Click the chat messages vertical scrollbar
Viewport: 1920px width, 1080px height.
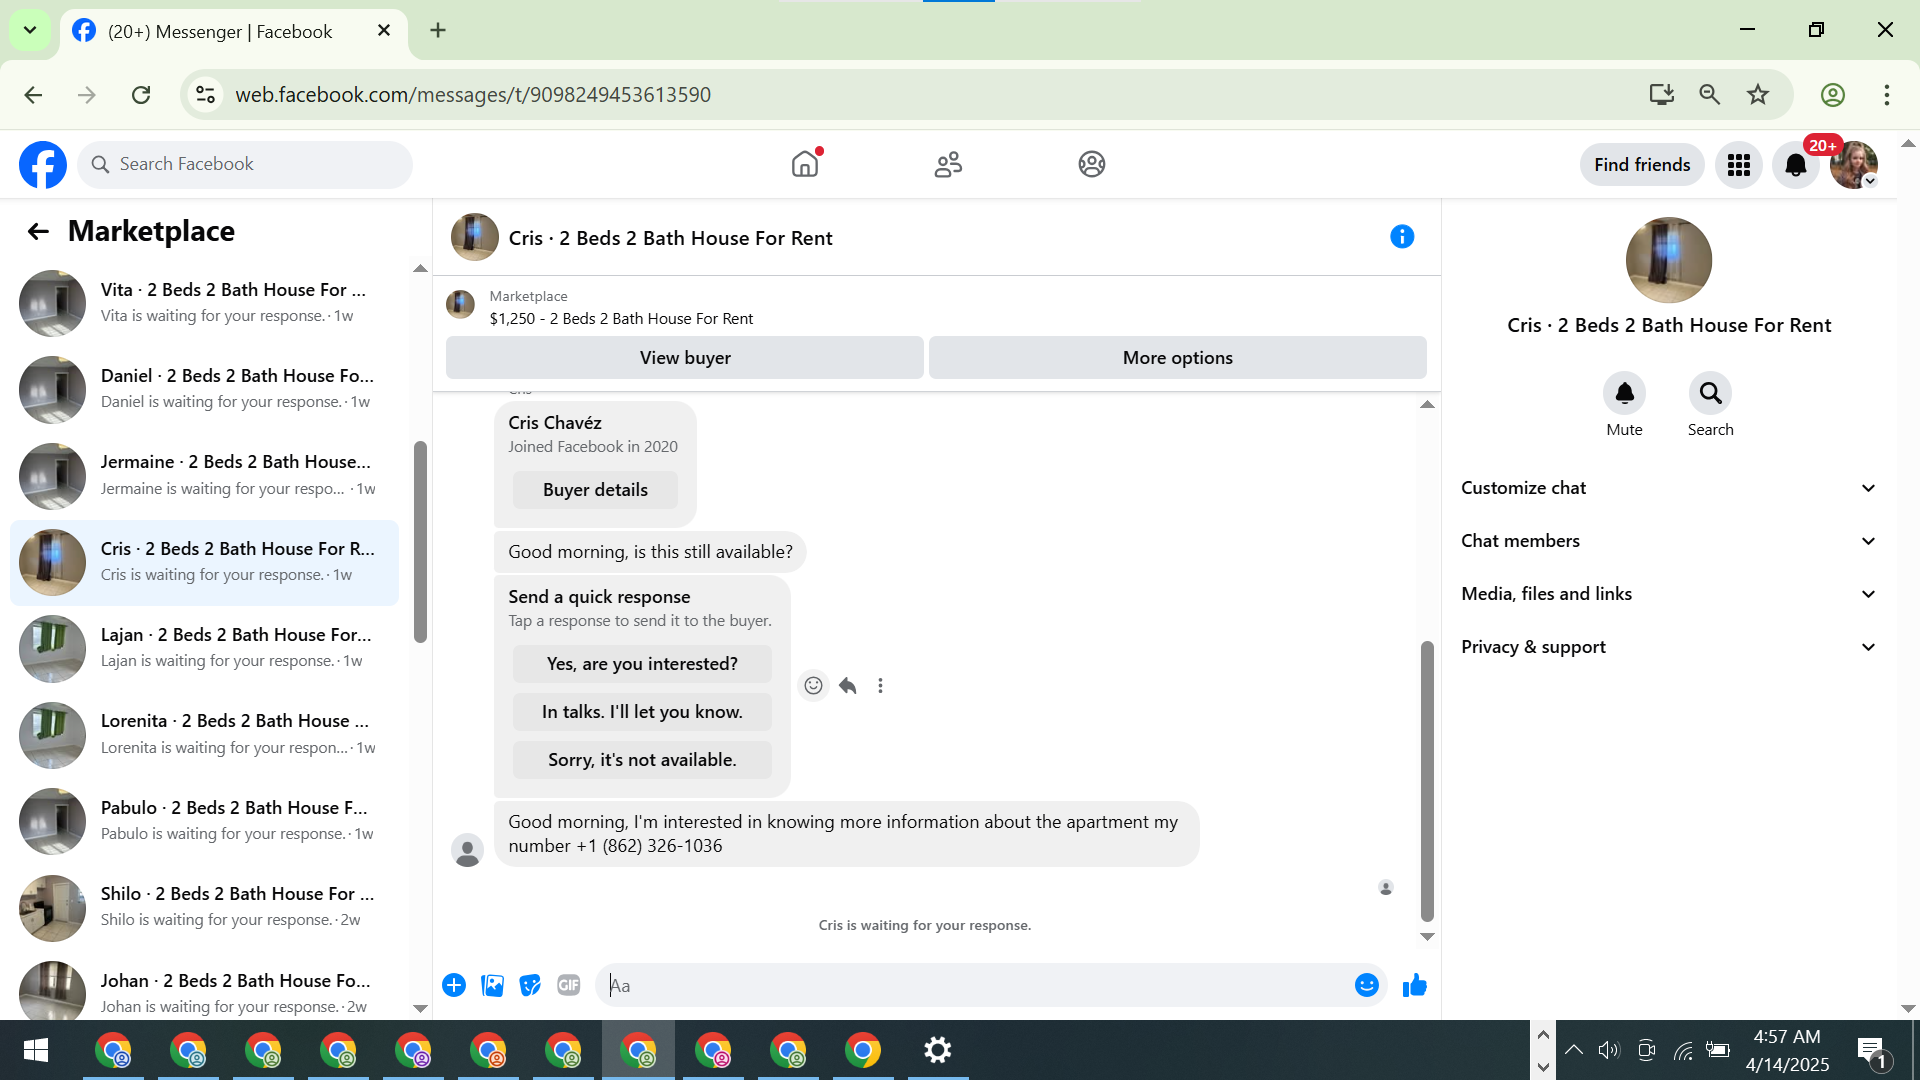pos(1427,780)
